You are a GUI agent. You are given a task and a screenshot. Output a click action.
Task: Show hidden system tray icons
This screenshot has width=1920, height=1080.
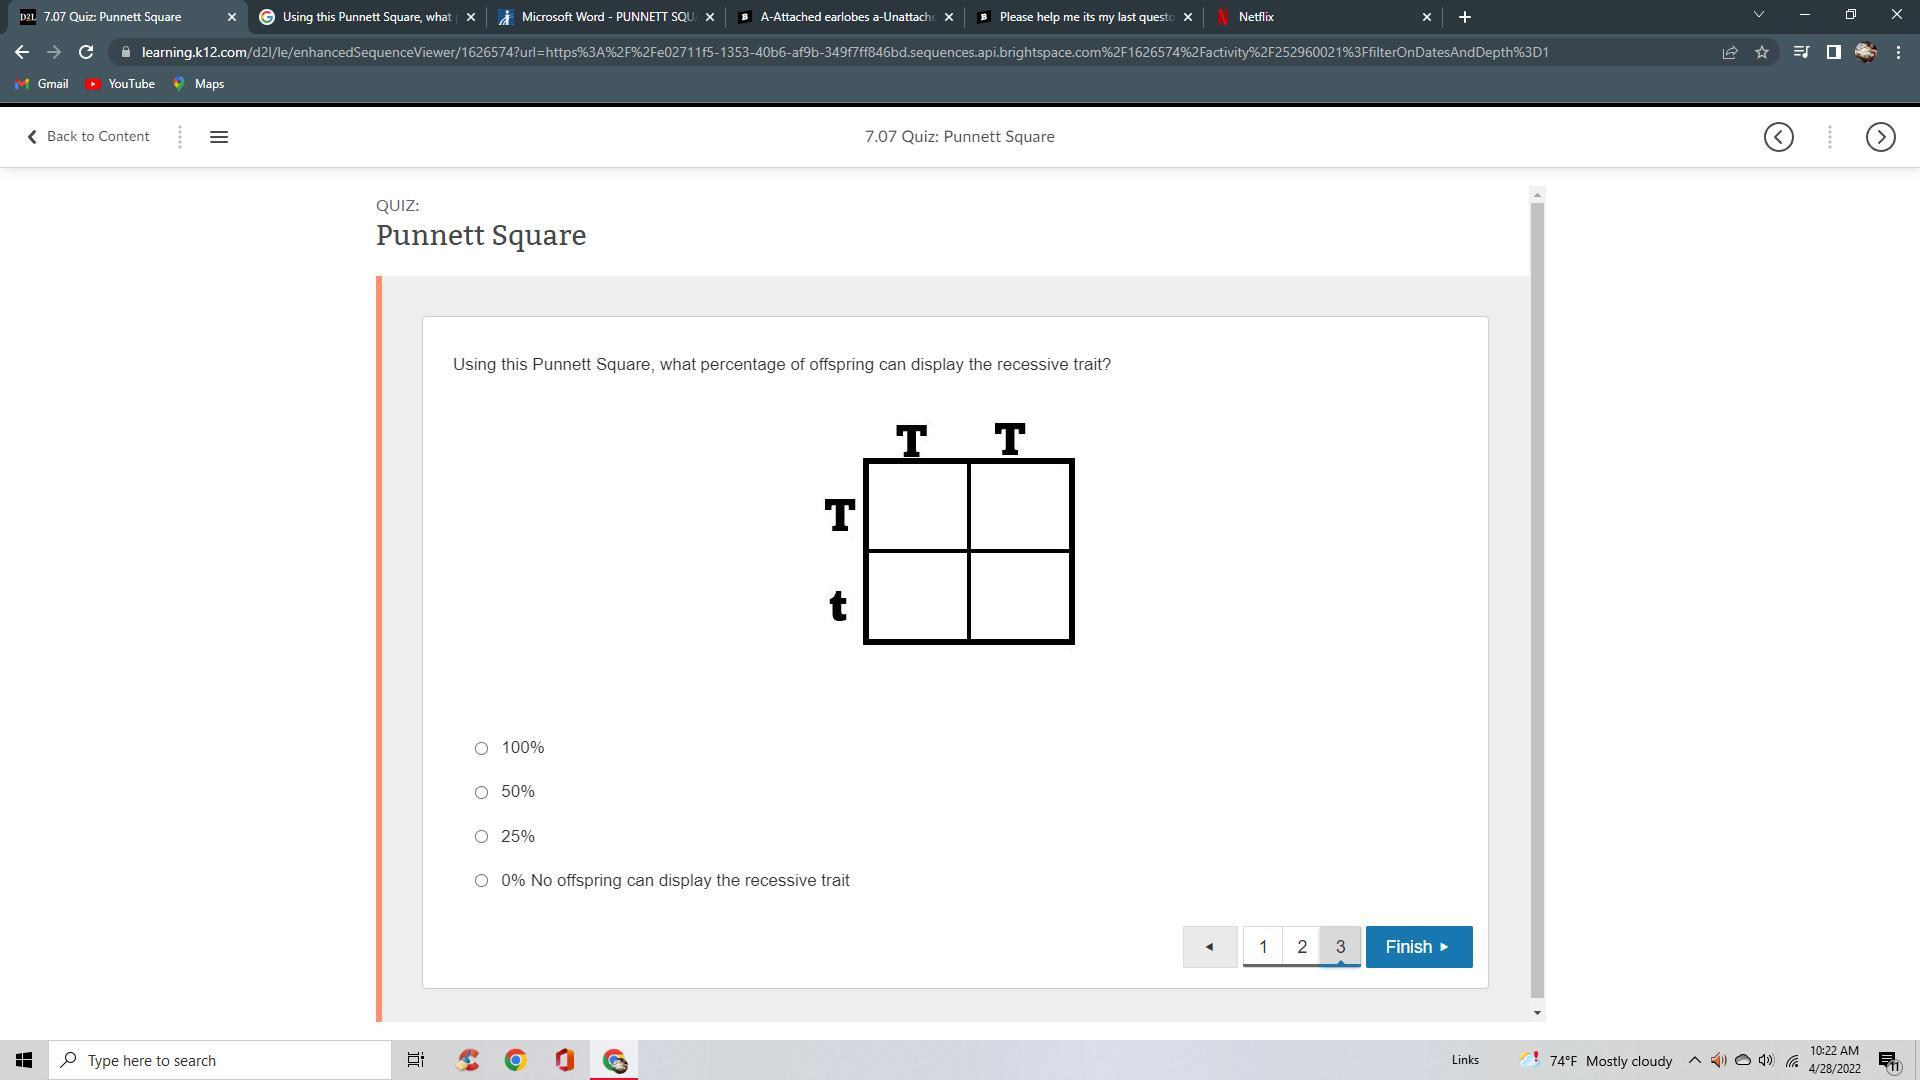1694,1060
